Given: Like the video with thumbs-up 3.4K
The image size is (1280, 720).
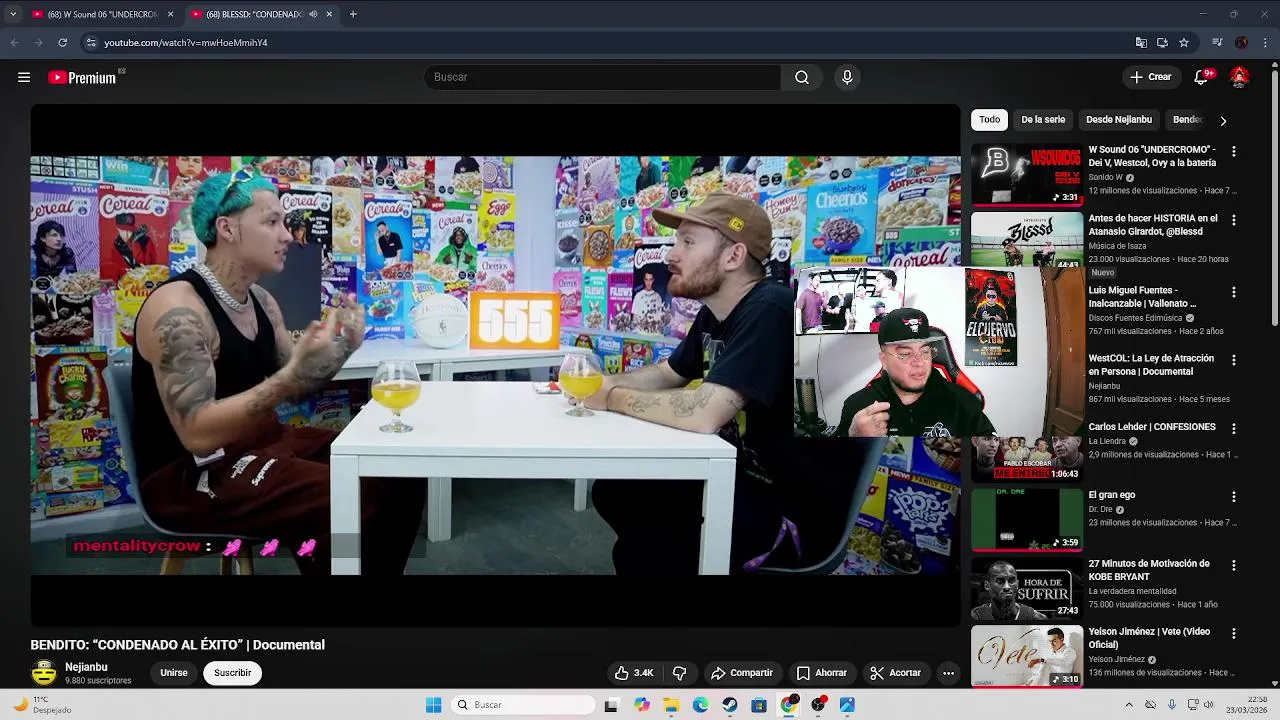Looking at the screenshot, I should coord(633,673).
